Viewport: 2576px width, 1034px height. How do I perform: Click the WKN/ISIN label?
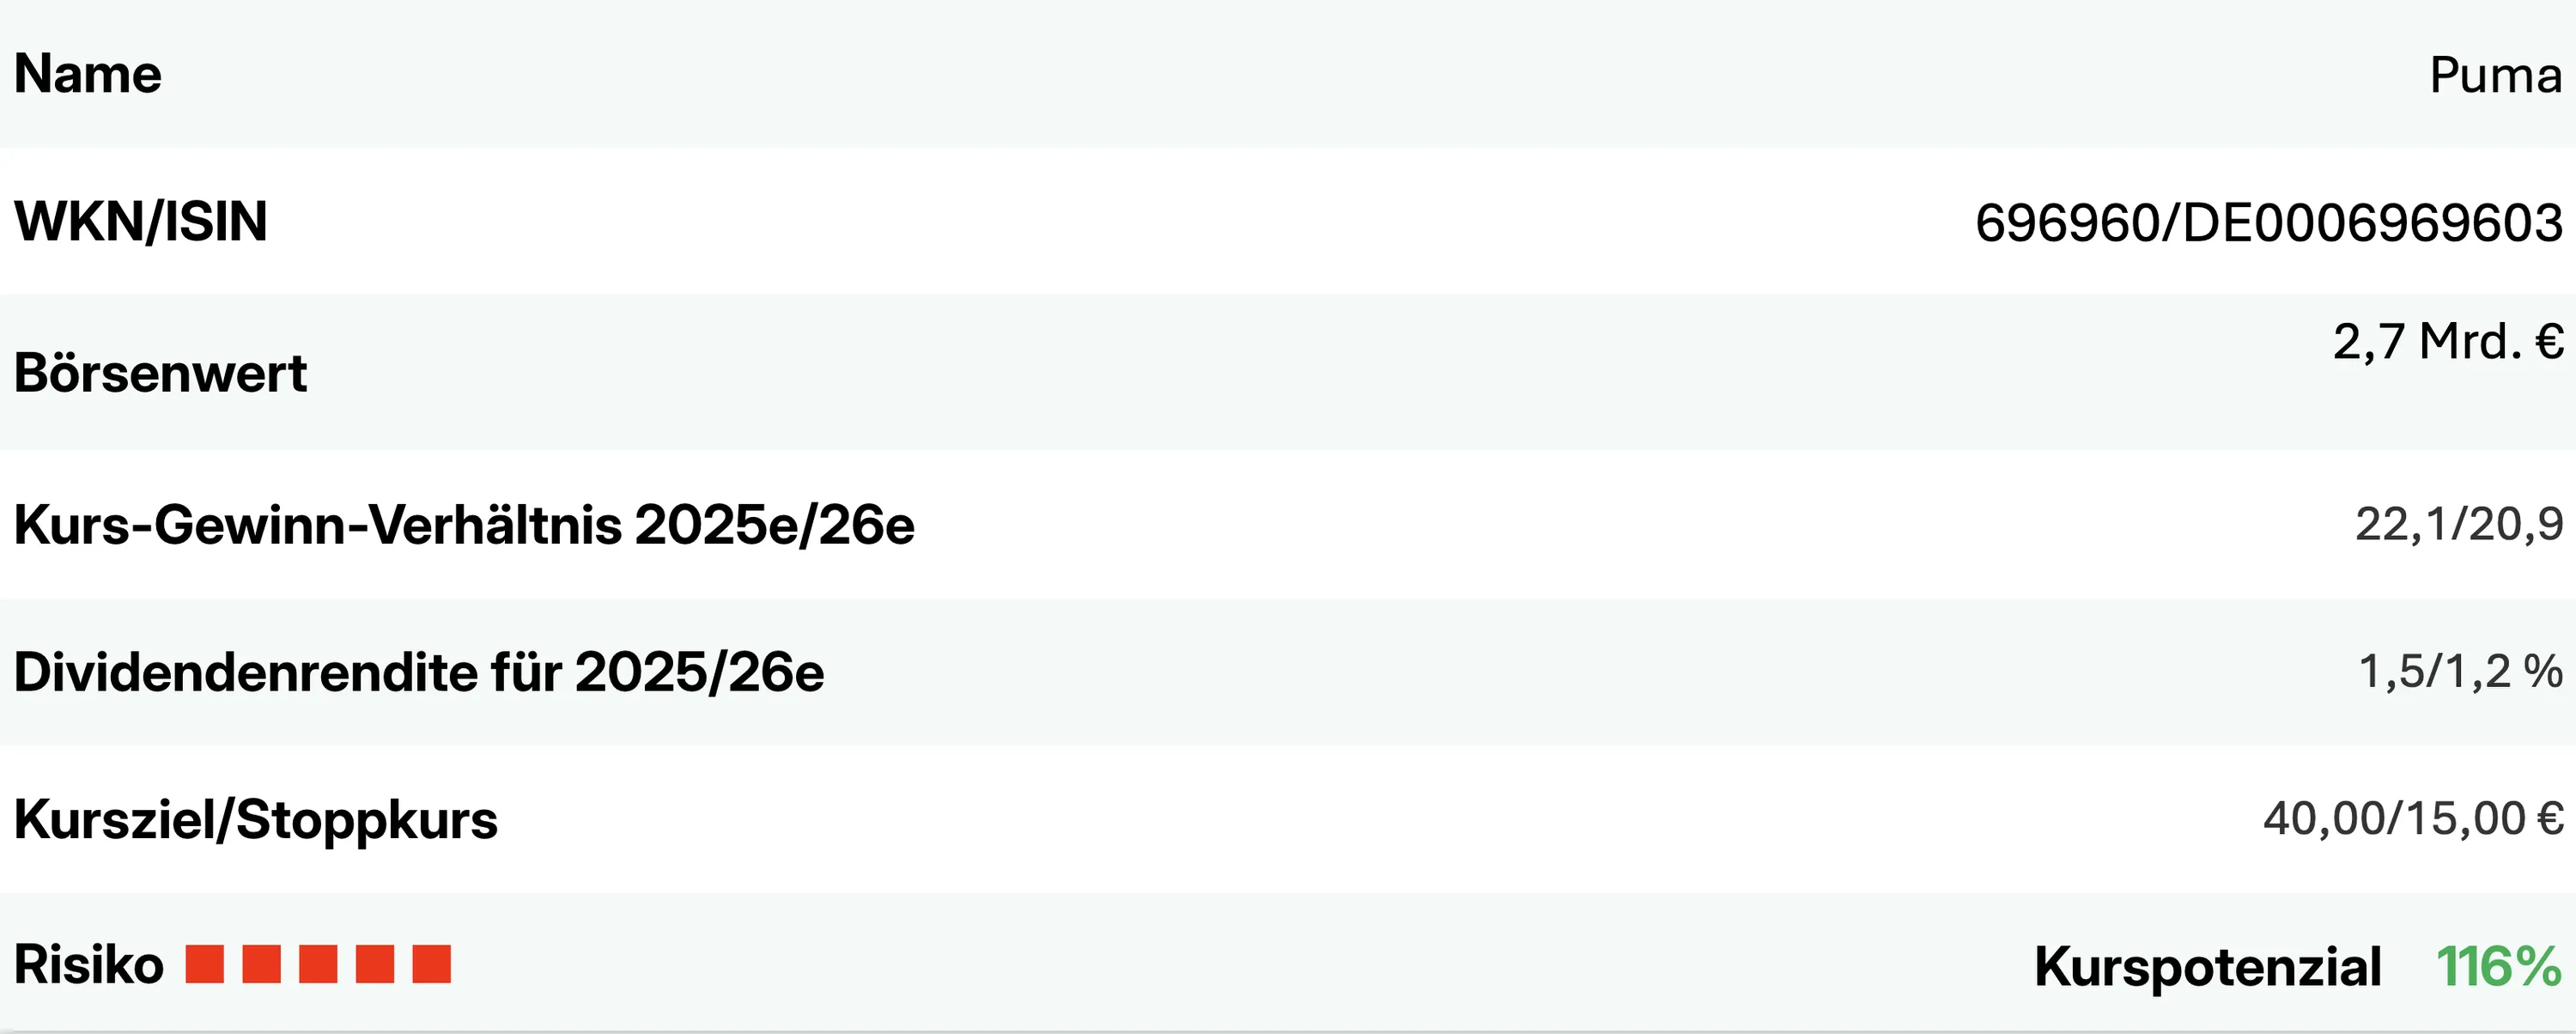pos(141,221)
